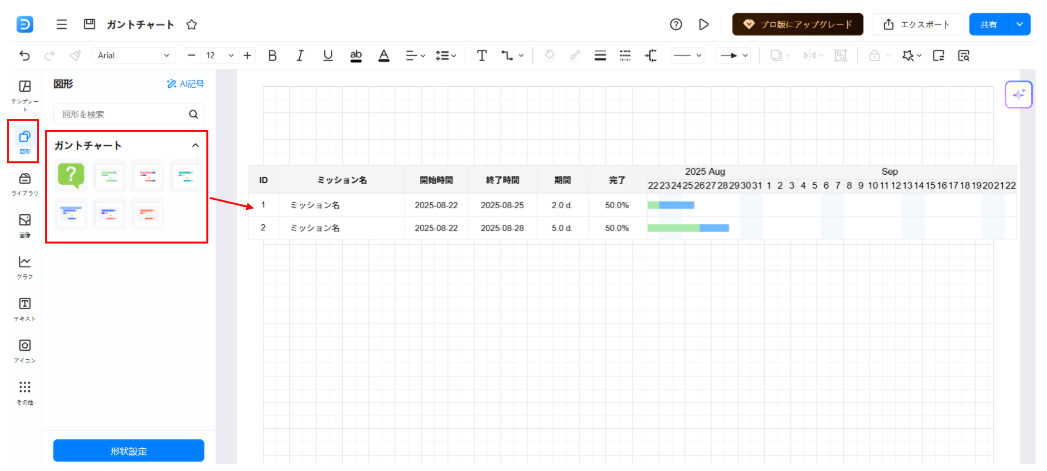Open the help question mark icon

[676, 25]
